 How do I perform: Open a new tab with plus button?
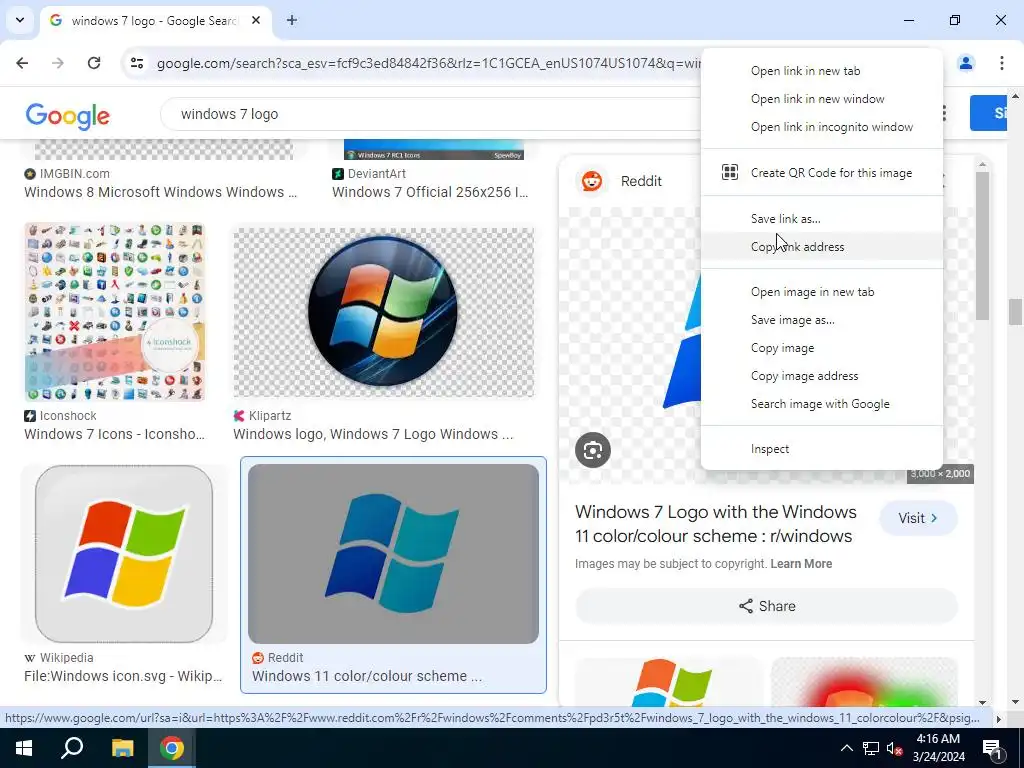coord(292,20)
